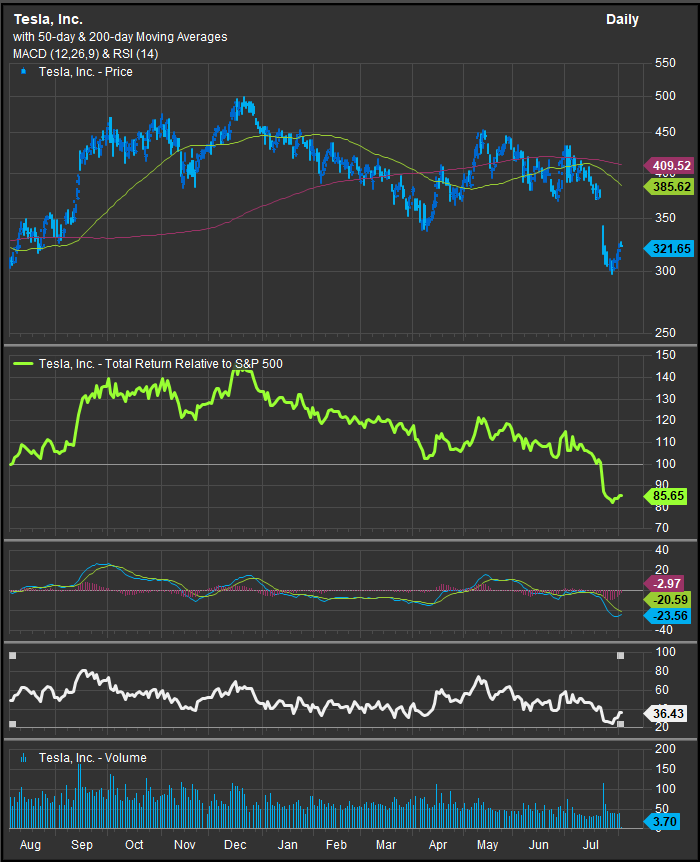Click the Jun month label on the axis

(539, 844)
